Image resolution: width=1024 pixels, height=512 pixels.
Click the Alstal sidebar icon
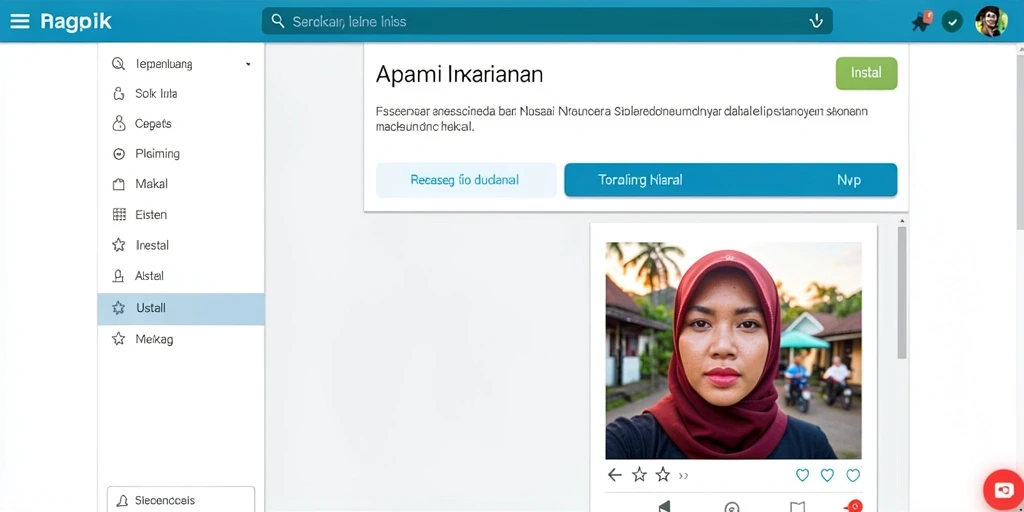[x=118, y=276]
